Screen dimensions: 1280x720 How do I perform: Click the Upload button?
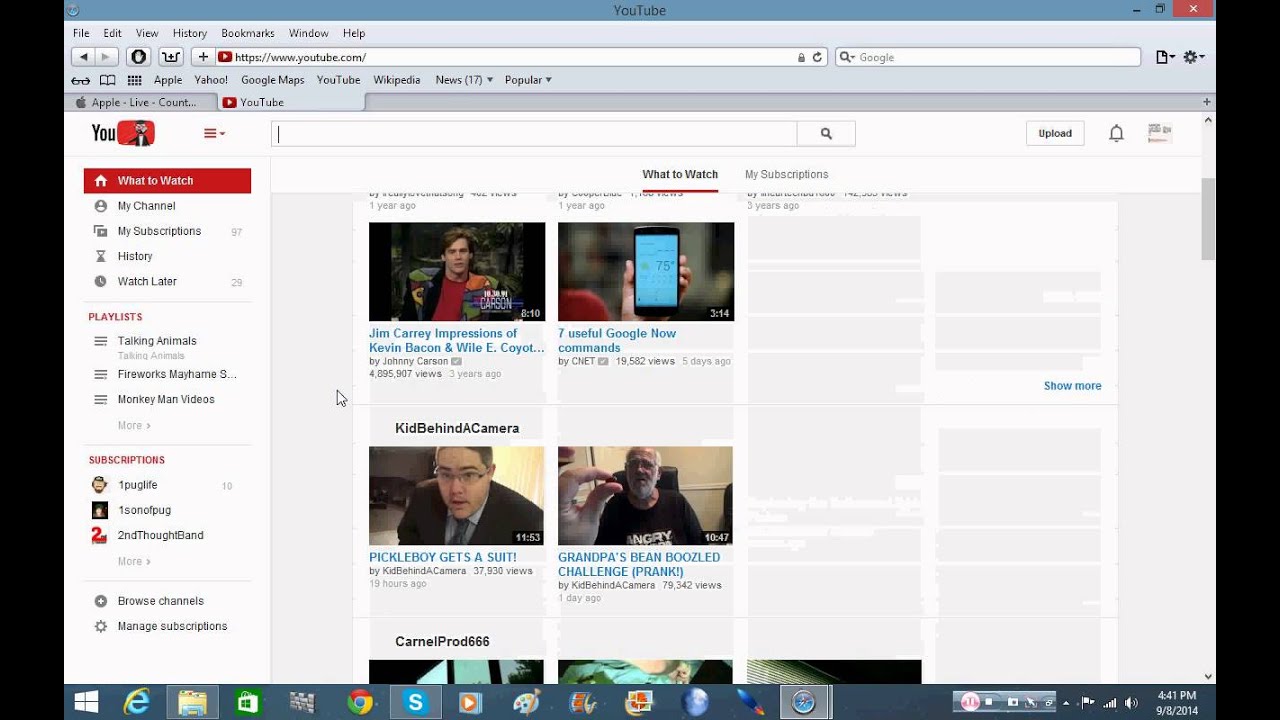point(1055,133)
